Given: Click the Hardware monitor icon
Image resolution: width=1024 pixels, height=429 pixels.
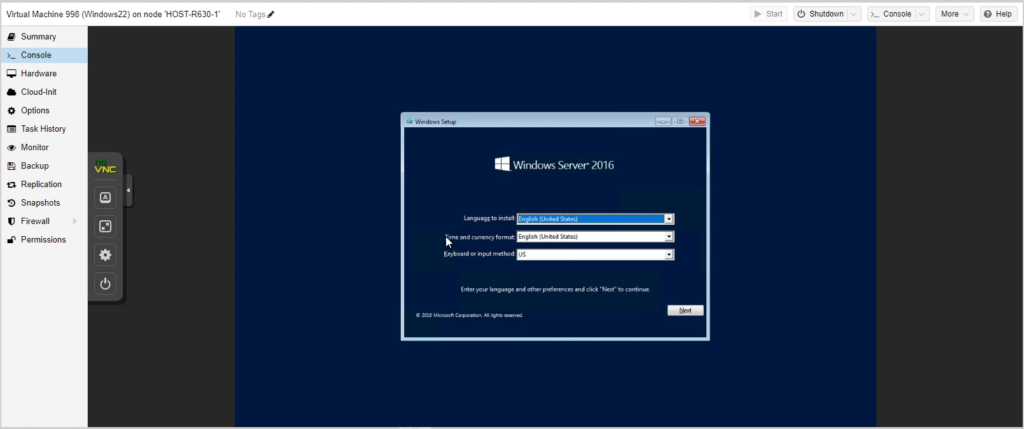Looking at the screenshot, I should click(x=11, y=74).
